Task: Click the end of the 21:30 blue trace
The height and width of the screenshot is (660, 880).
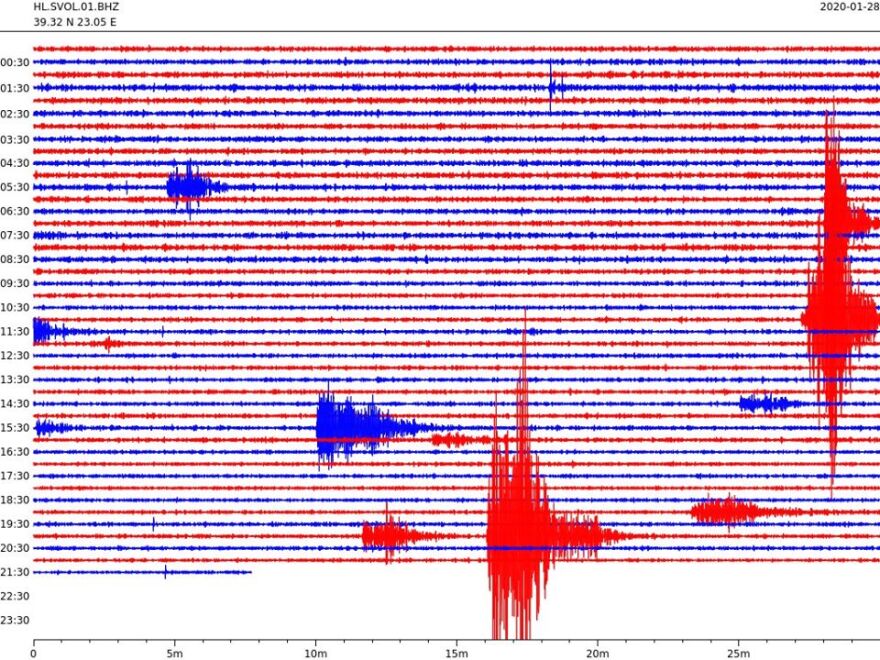Action: (249, 572)
